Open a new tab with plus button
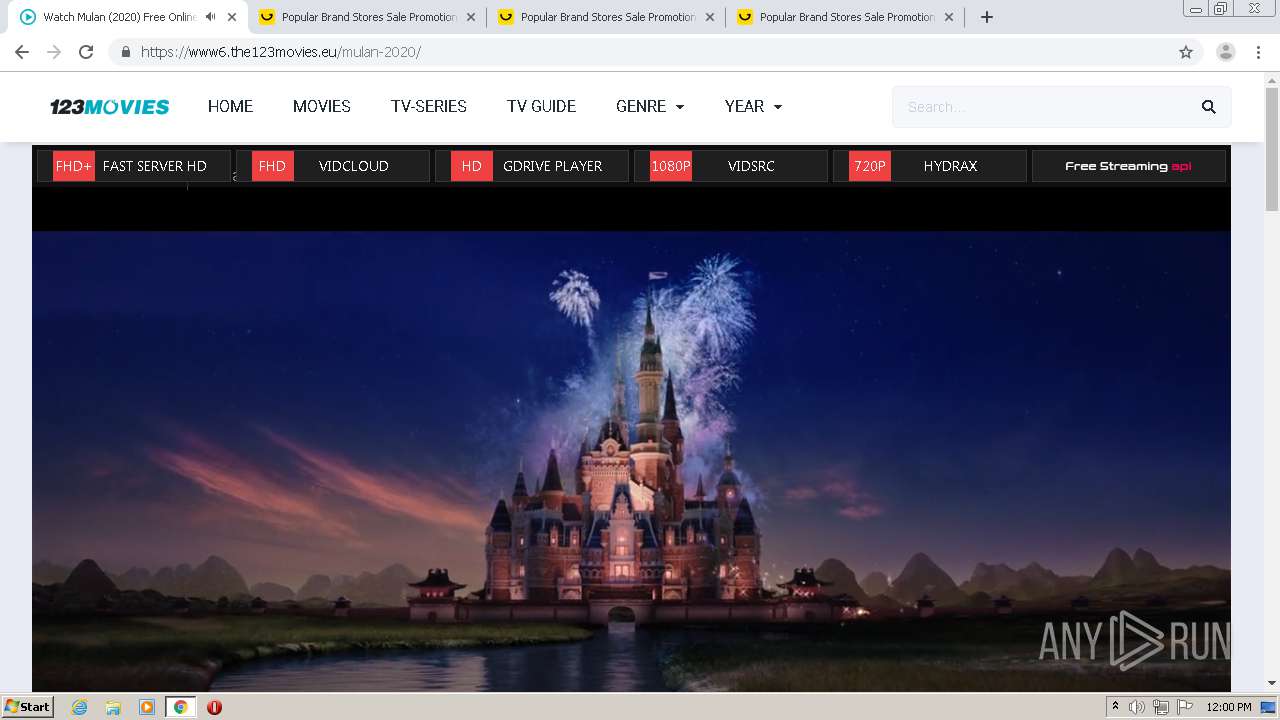 click(x=987, y=17)
